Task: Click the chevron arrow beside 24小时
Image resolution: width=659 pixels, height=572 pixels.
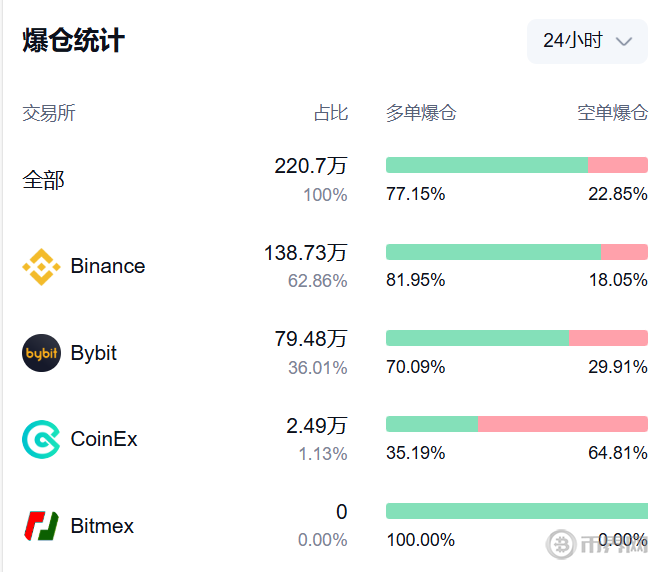Action: tap(625, 41)
